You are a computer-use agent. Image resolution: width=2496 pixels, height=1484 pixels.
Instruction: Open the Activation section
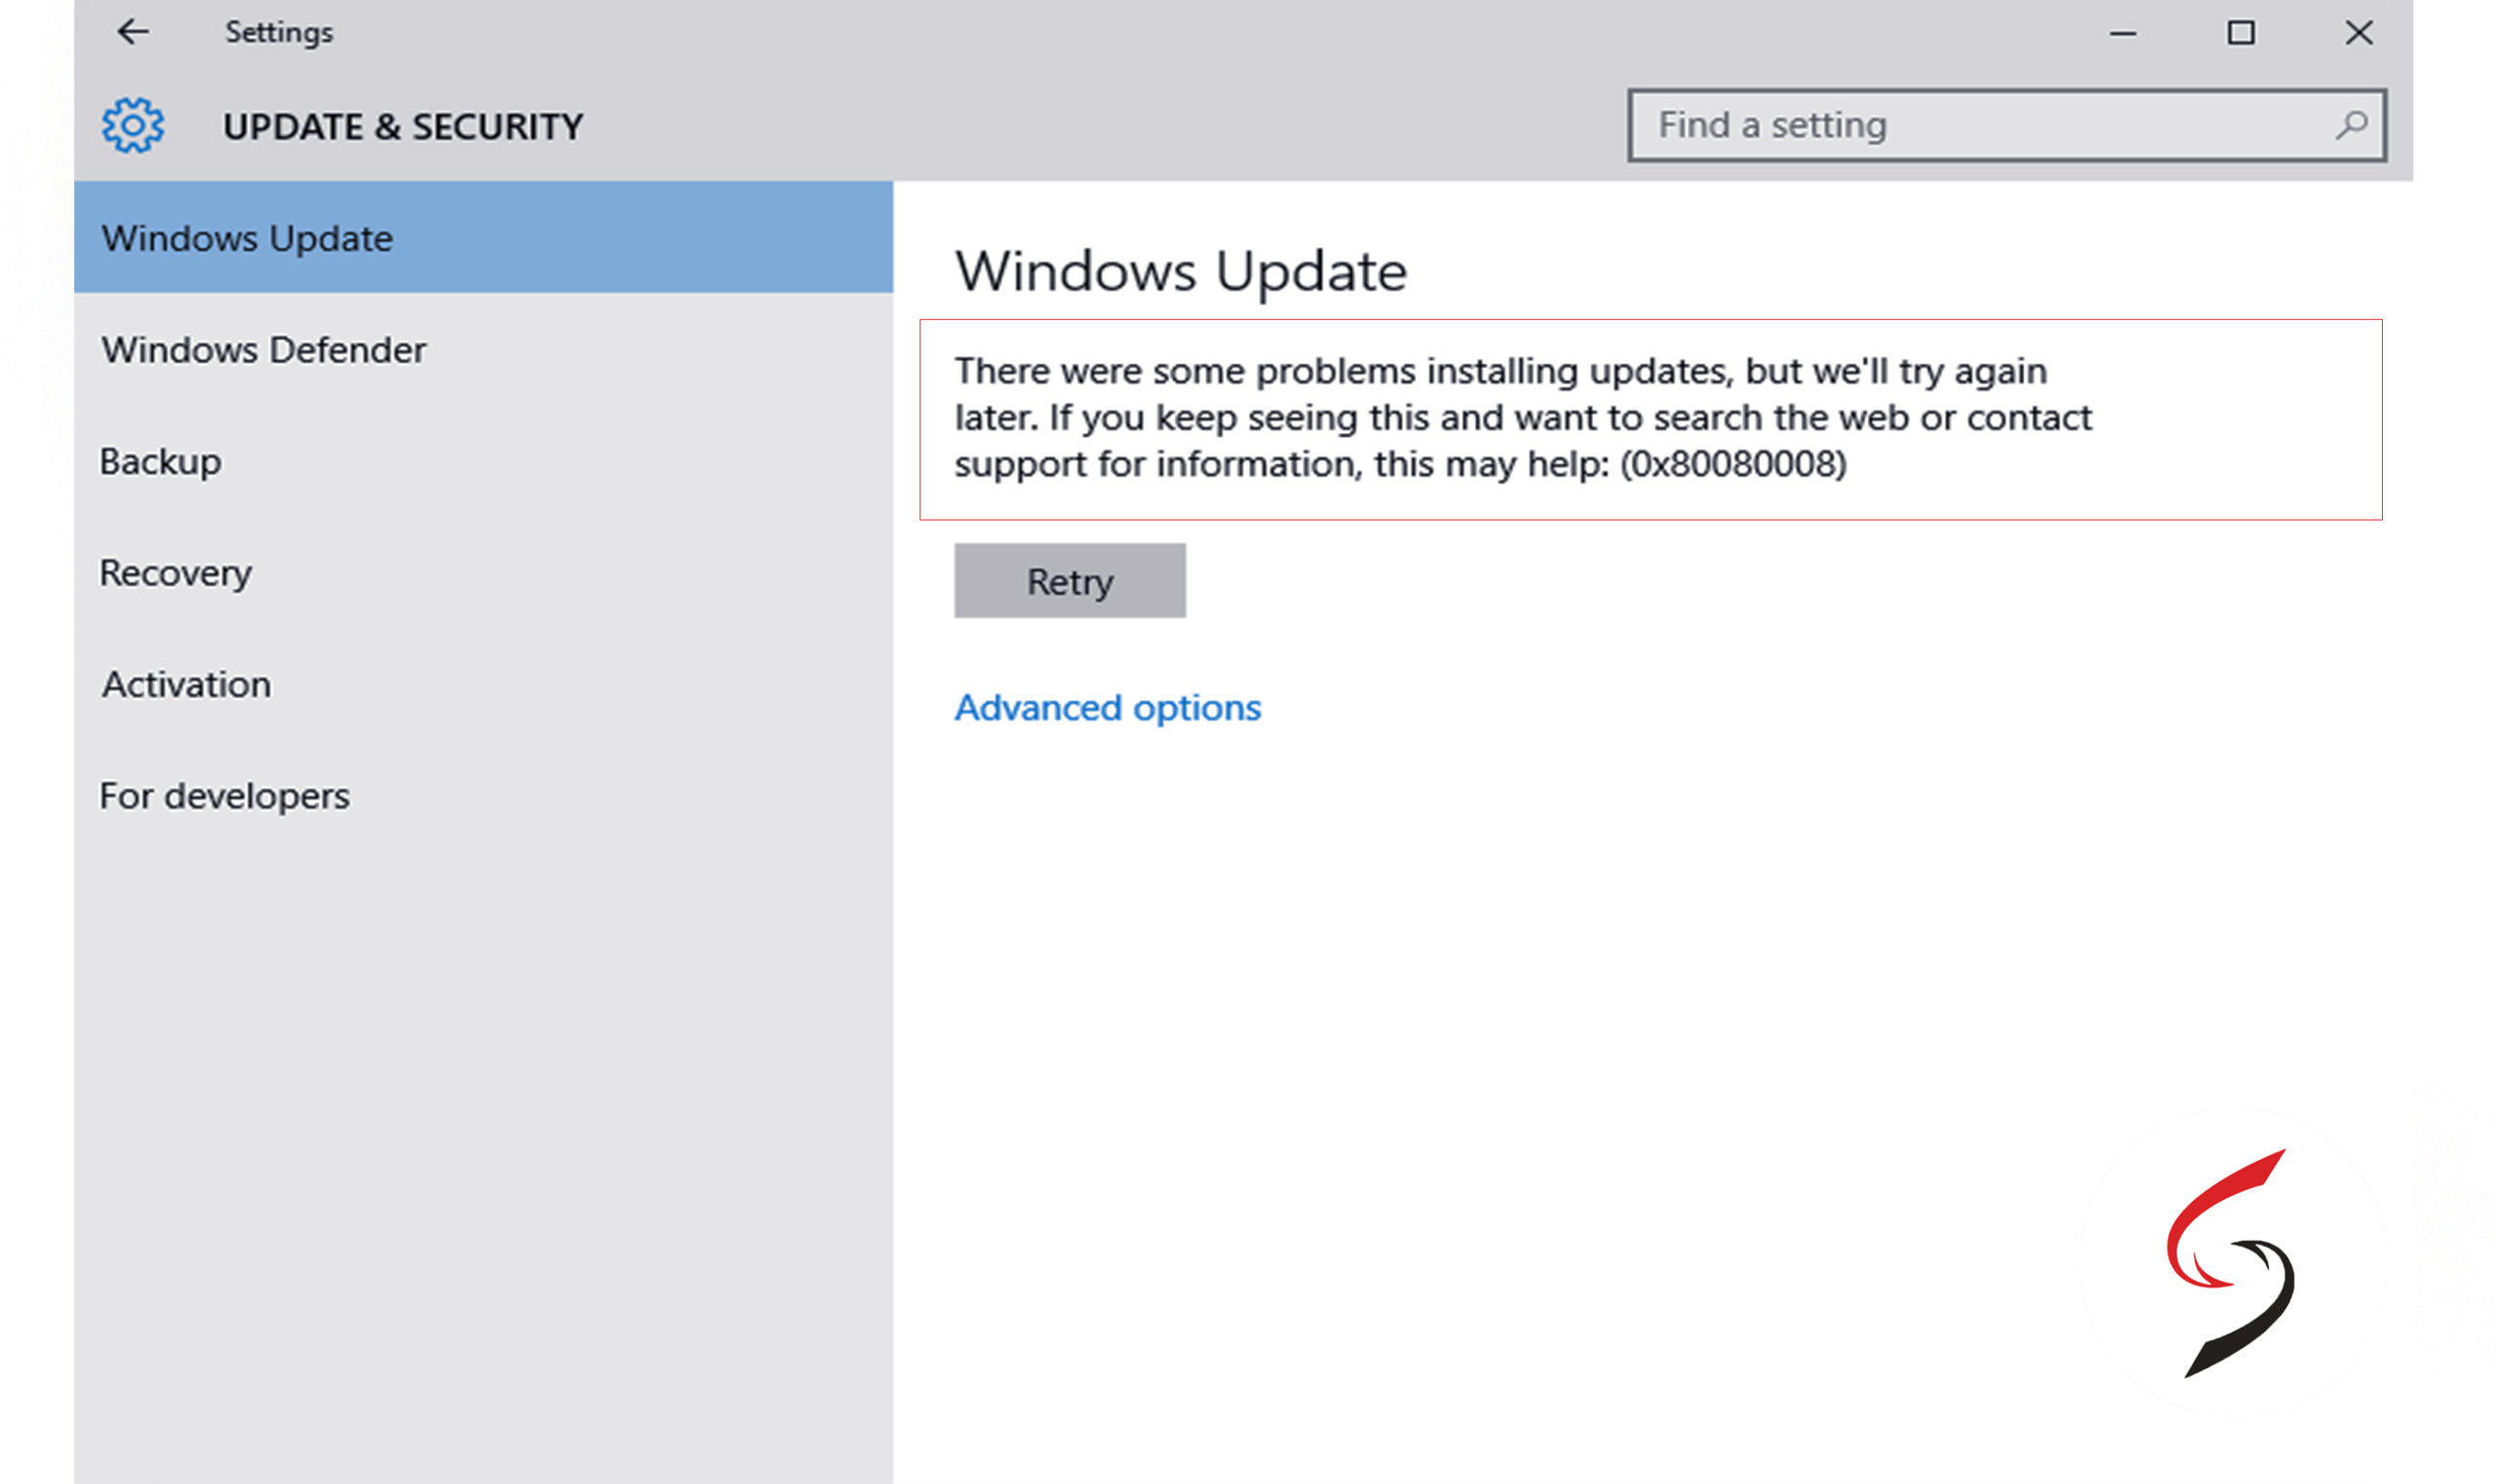[x=483, y=684]
